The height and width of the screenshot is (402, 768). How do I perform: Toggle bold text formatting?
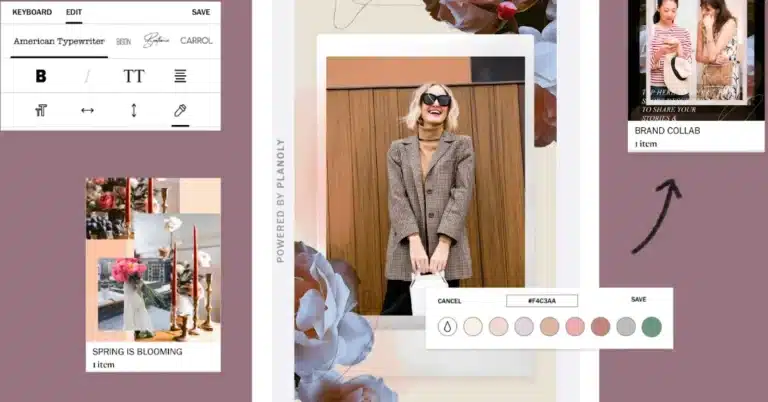pyautogui.click(x=41, y=76)
